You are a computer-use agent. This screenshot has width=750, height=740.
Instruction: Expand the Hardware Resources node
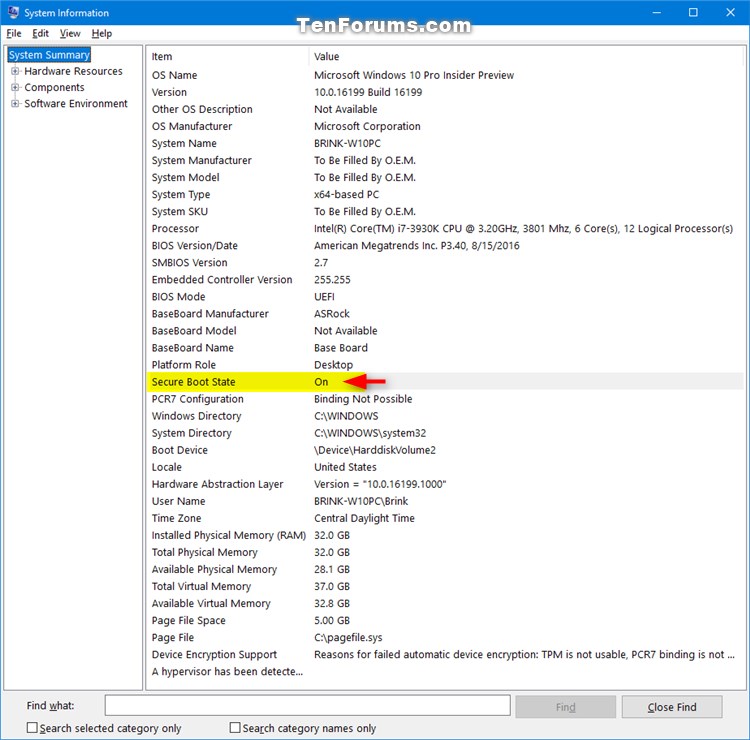[15, 71]
